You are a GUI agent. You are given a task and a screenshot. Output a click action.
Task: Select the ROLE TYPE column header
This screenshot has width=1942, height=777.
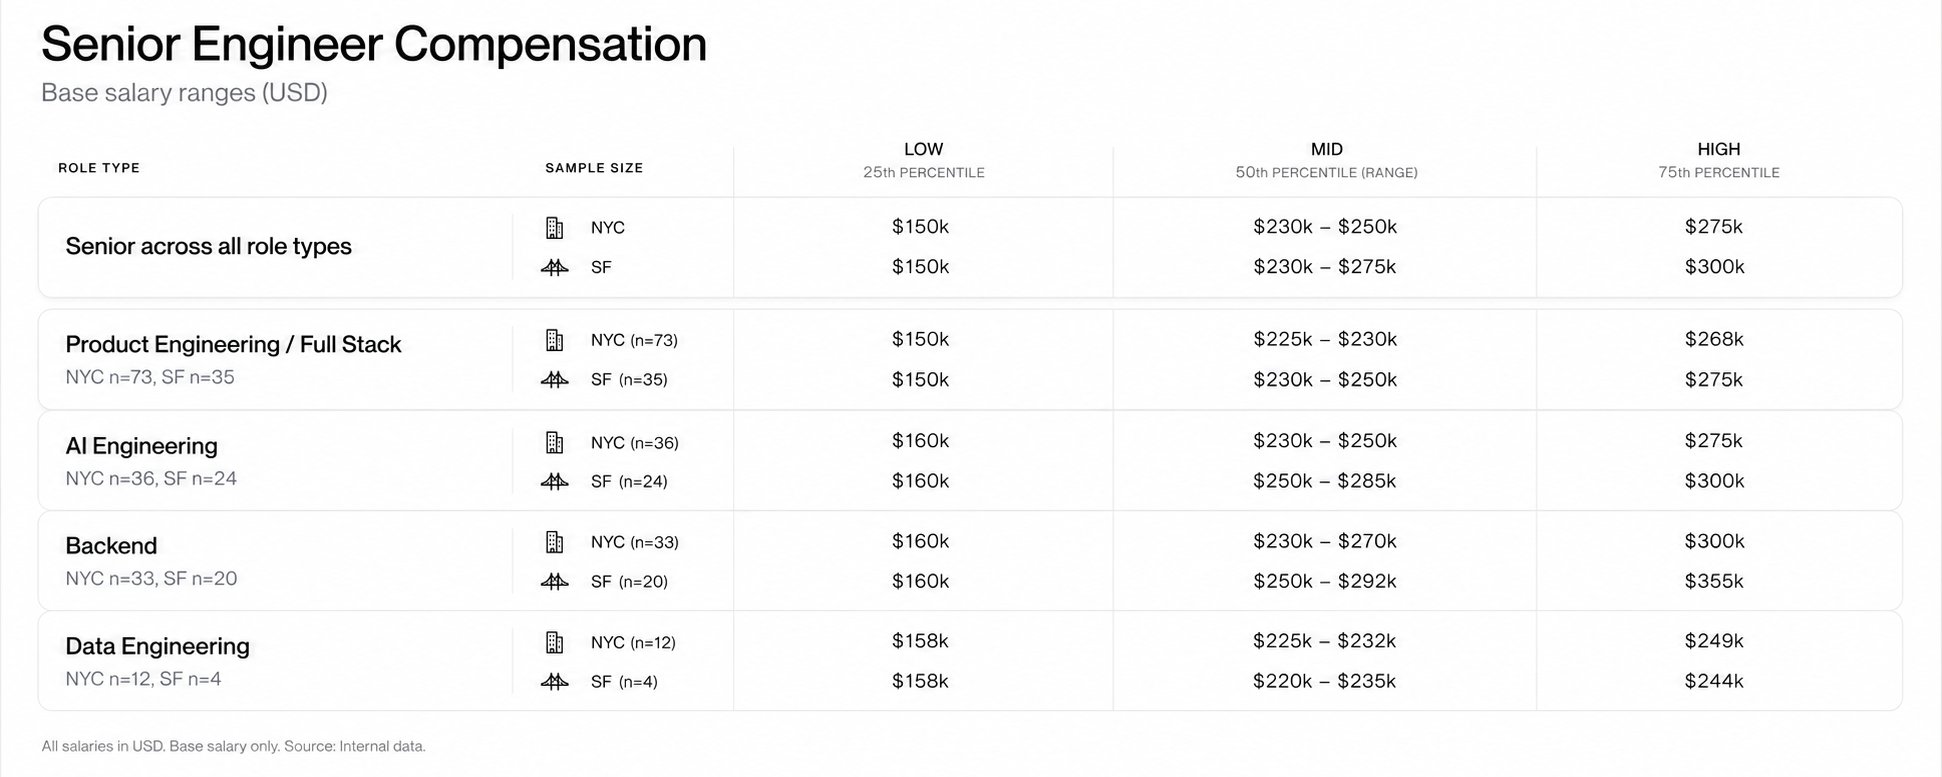[99, 168]
